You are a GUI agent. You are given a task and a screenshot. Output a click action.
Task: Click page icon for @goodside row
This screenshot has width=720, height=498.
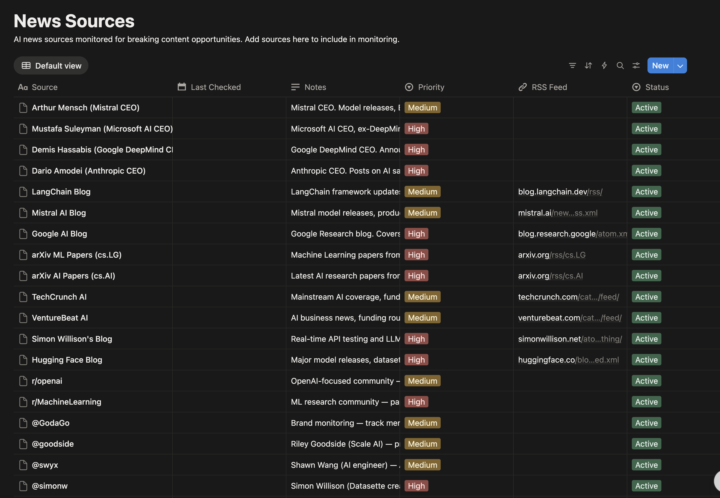(x=23, y=444)
